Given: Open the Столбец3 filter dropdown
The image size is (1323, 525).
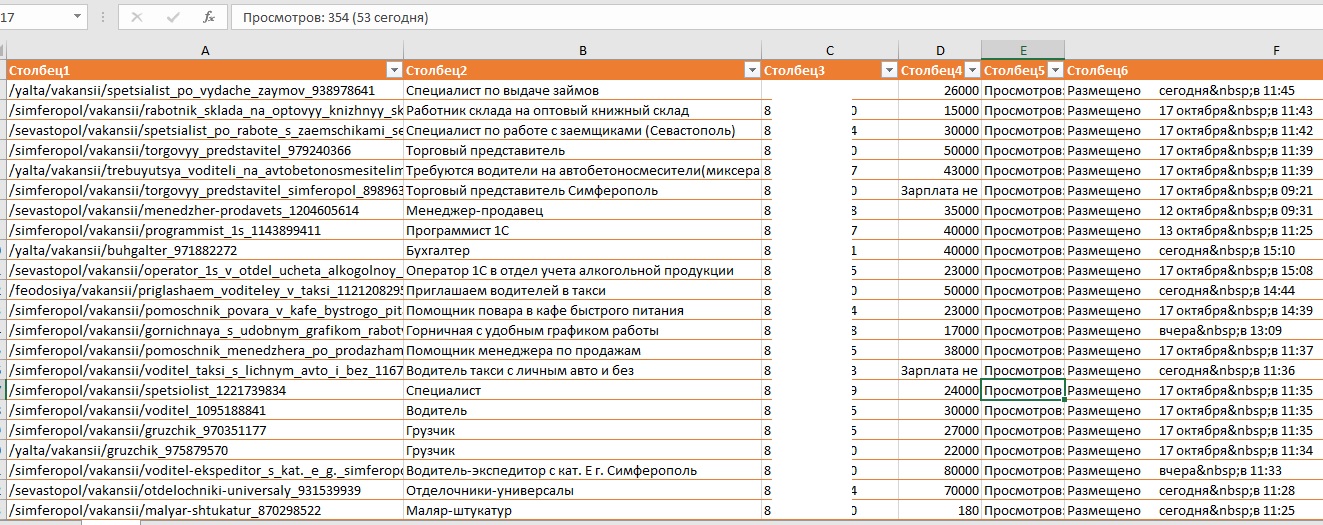Looking at the screenshot, I should coord(888,70).
